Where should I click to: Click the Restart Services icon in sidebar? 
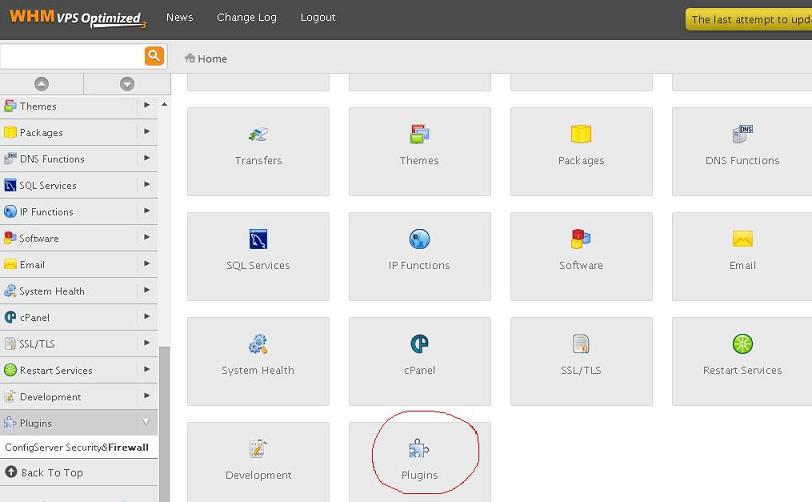pos(10,370)
